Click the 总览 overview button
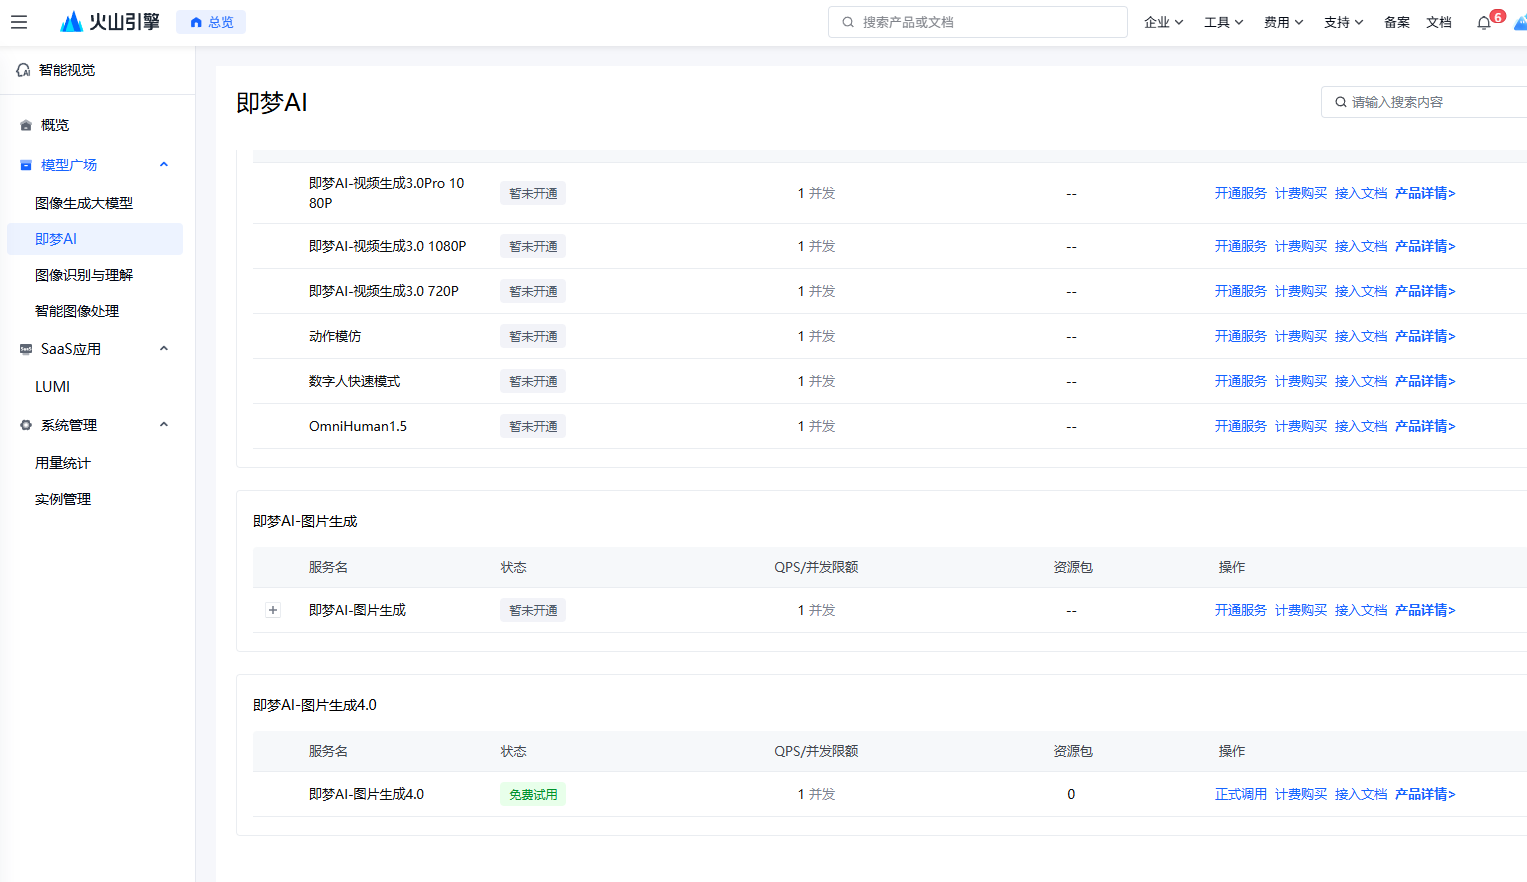This screenshot has height=882, width=1527. tap(211, 22)
